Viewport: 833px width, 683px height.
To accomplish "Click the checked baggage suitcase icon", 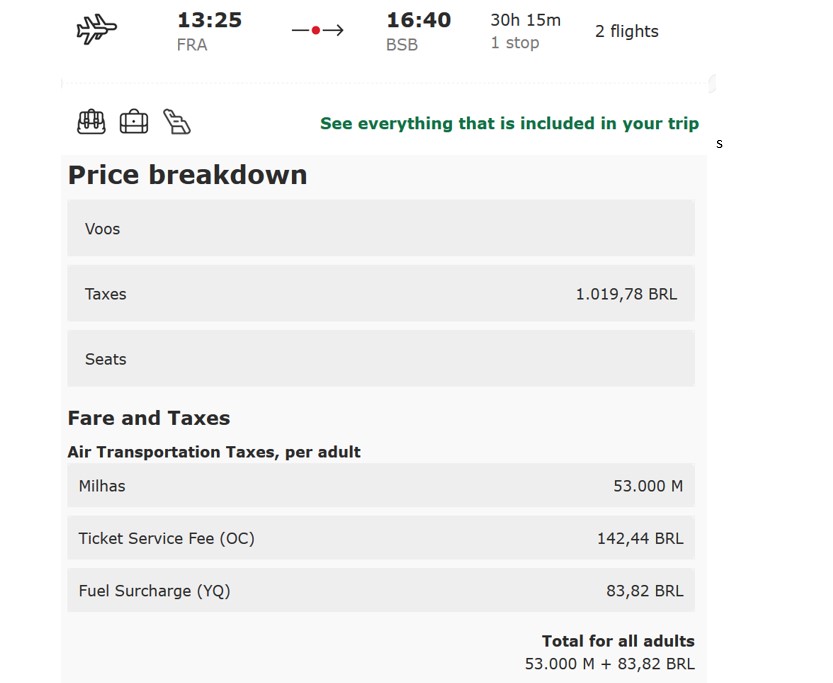I will pos(91,122).
